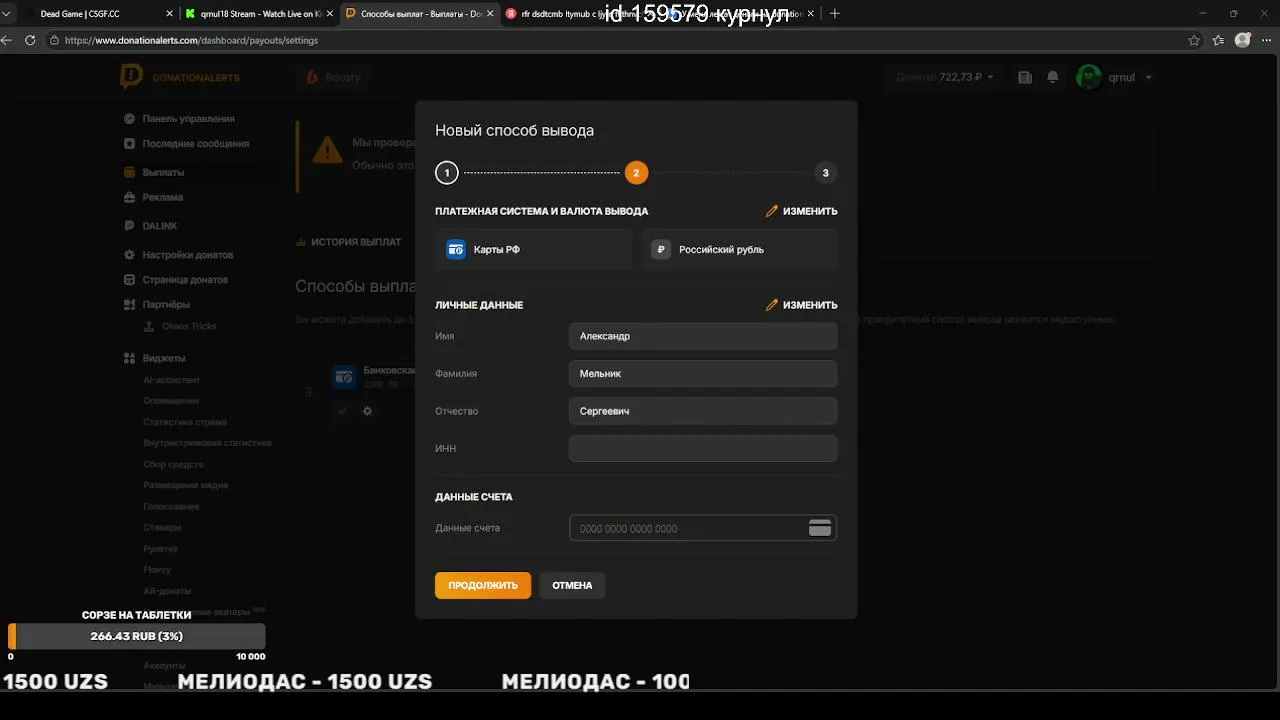Expand the Виджеты sidebar section
The height and width of the screenshot is (720, 1280).
(163, 357)
